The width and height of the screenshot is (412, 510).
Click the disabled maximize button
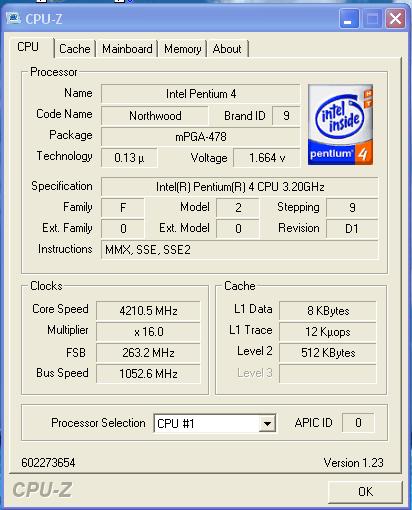[372, 18]
